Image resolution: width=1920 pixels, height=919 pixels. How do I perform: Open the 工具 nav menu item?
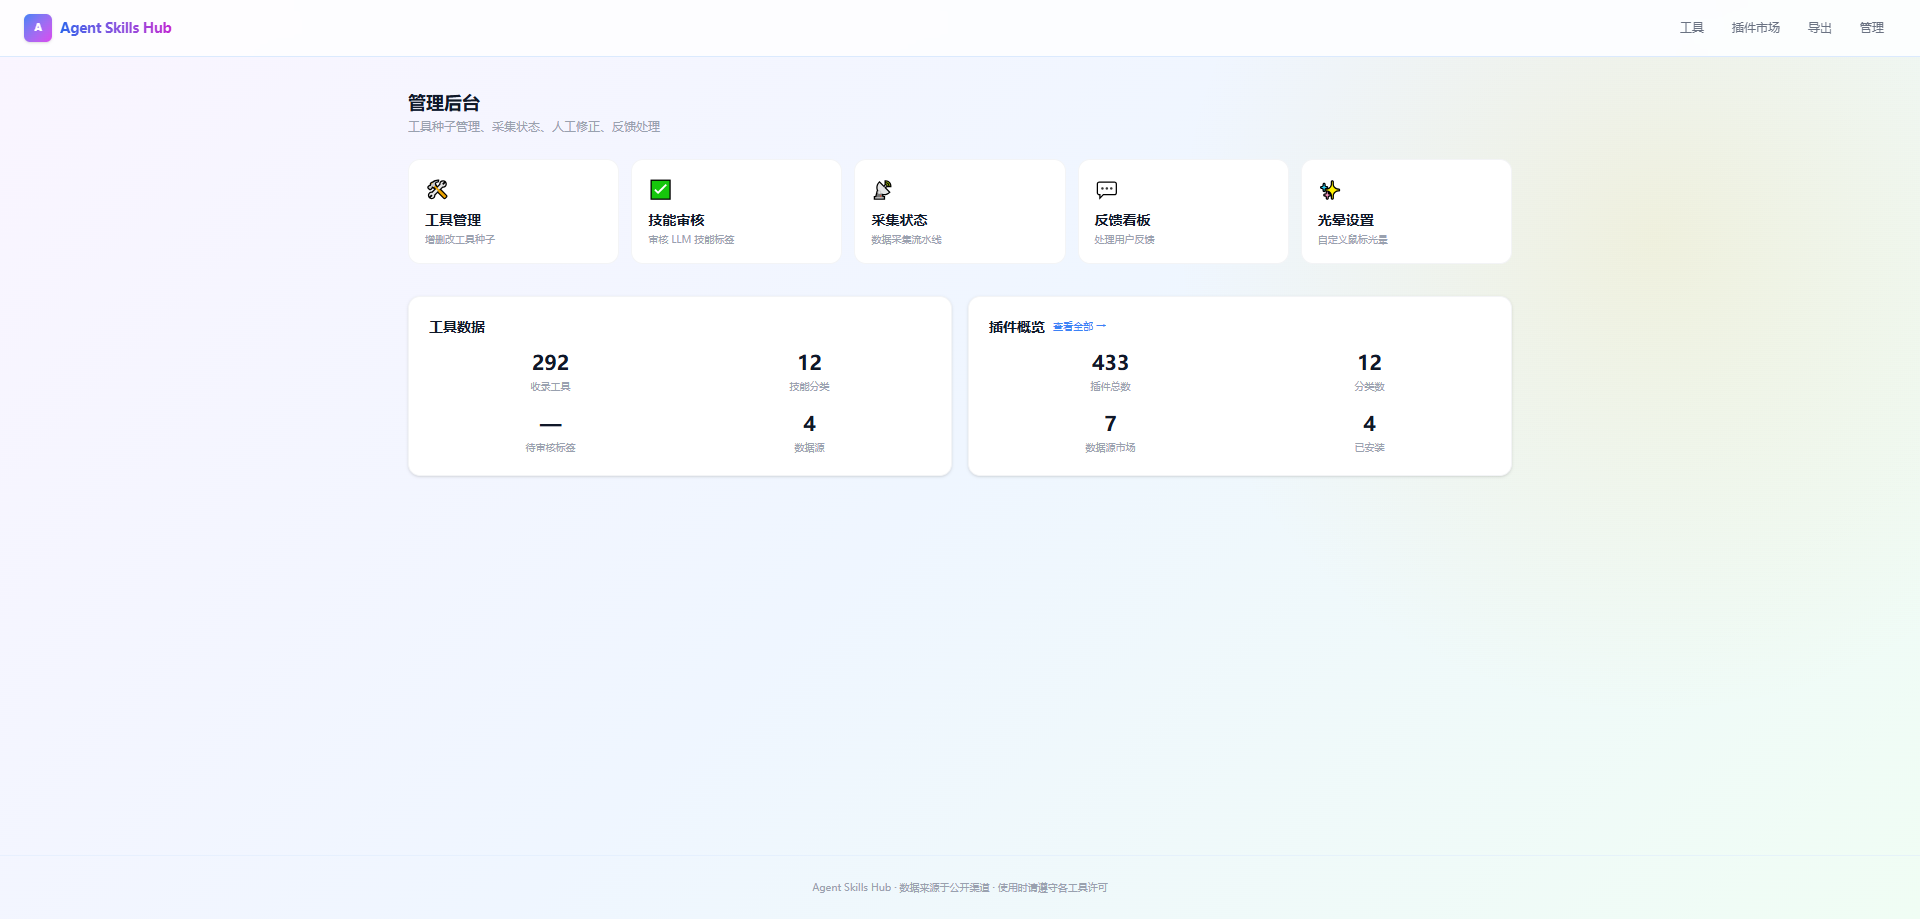pyautogui.click(x=1692, y=28)
